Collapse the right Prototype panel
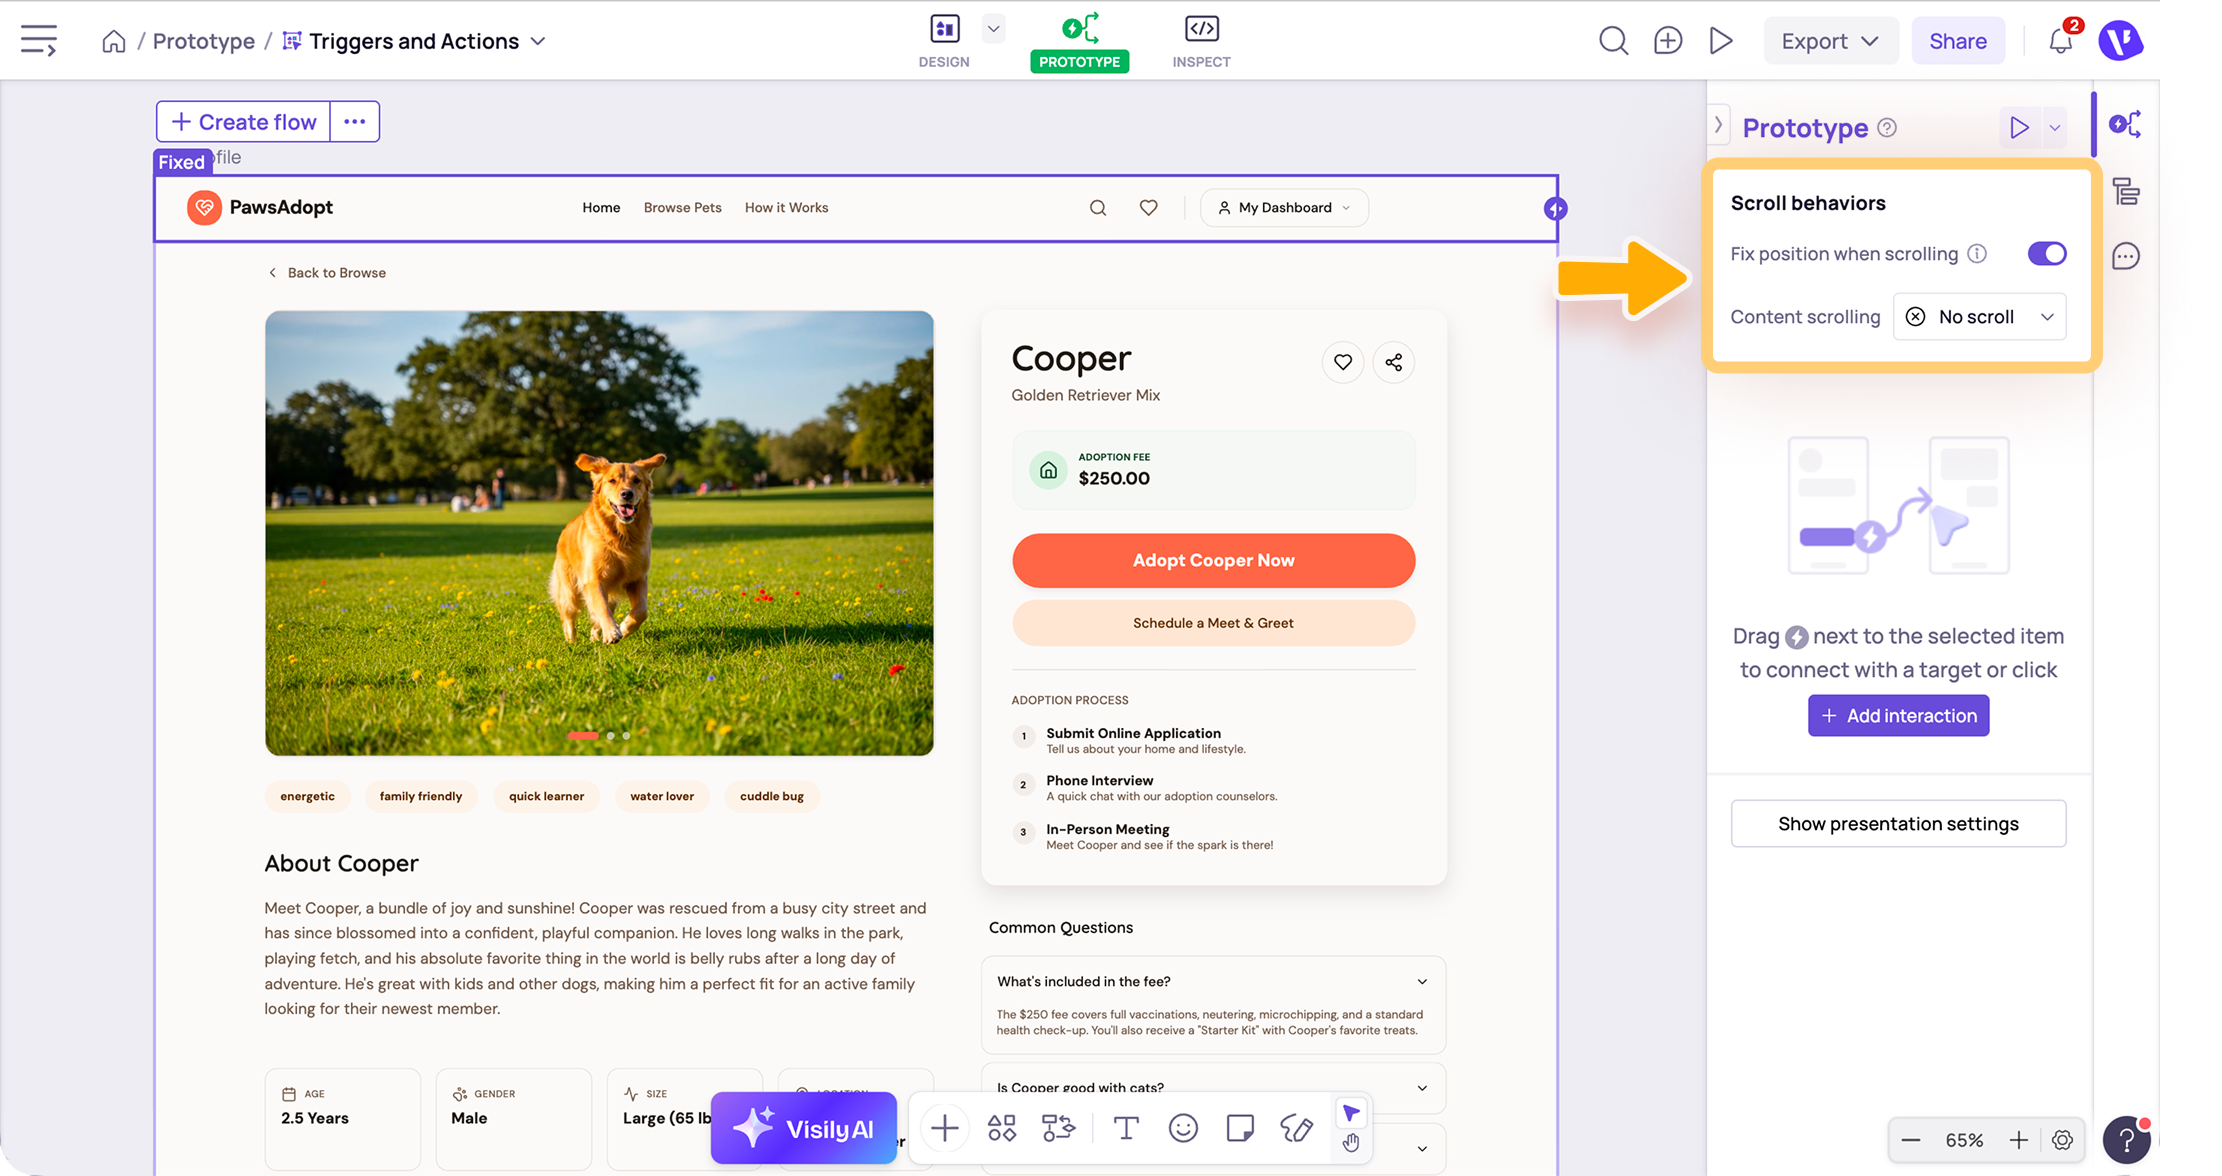The height and width of the screenshot is (1176, 2222). (1718, 125)
